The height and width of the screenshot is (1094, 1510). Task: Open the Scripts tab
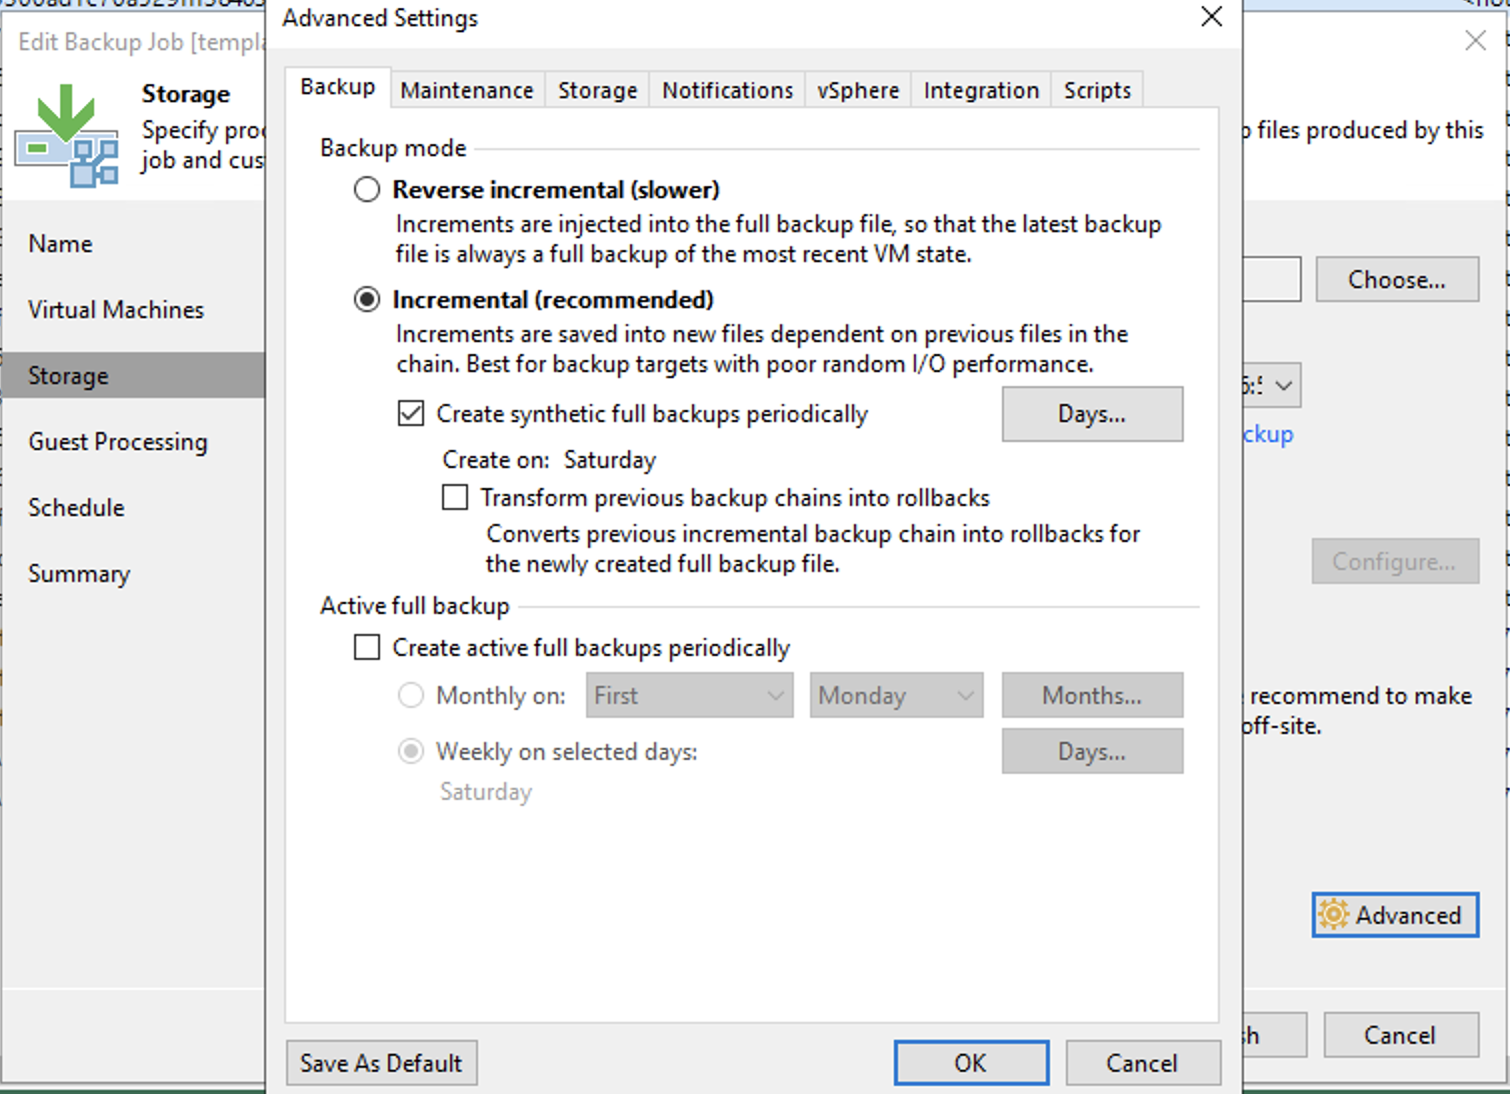pyautogui.click(x=1096, y=90)
